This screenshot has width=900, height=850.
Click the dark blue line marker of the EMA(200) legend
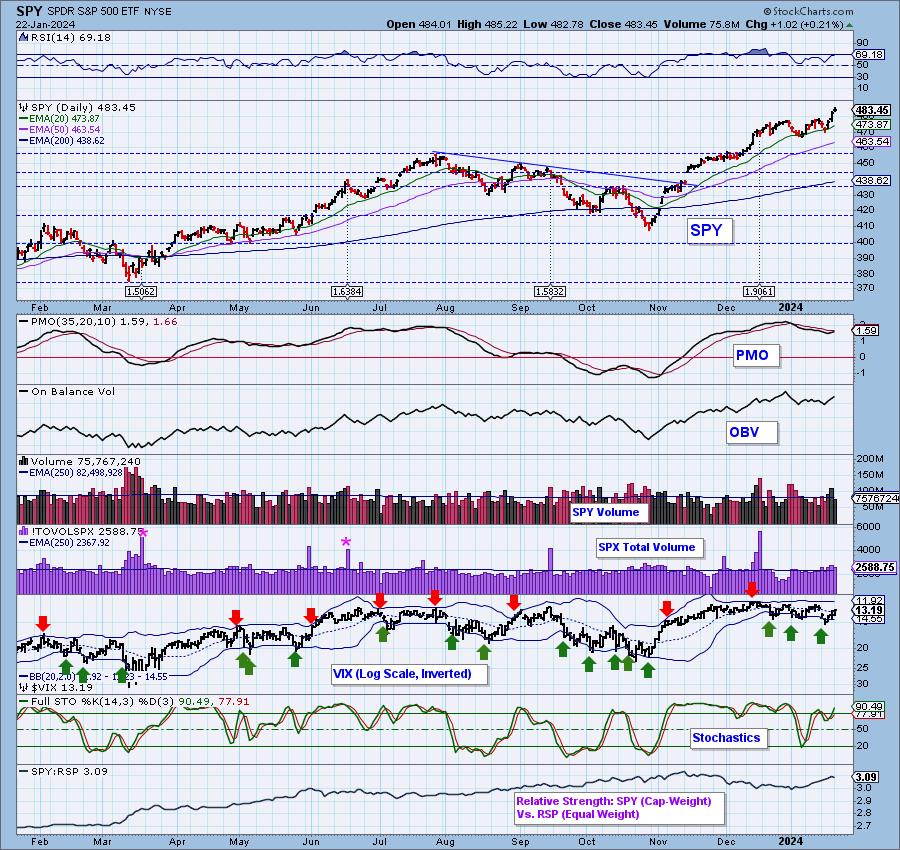[24, 141]
